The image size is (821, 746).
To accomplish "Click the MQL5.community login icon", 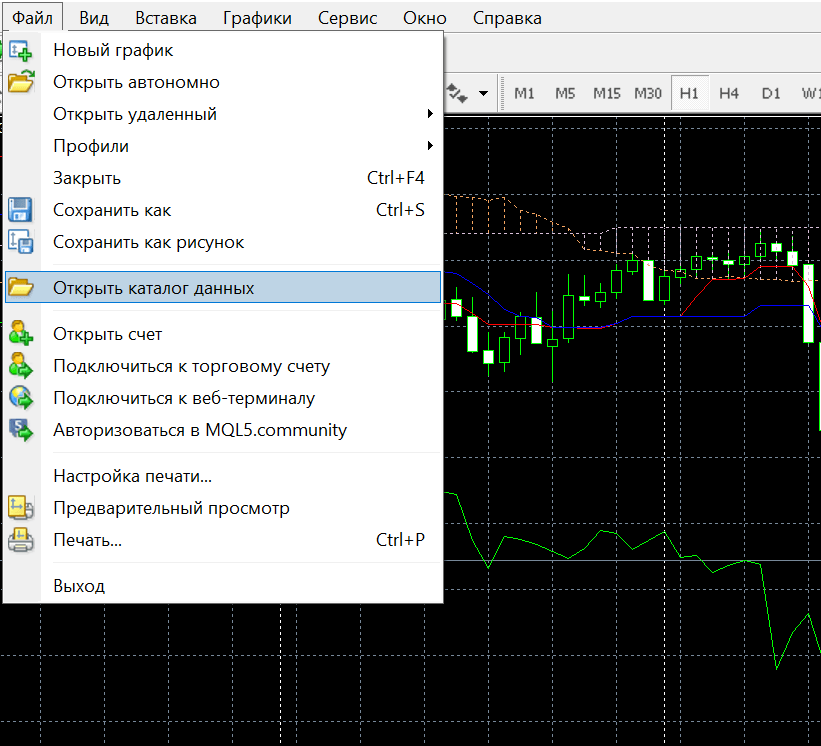I will 21,430.
